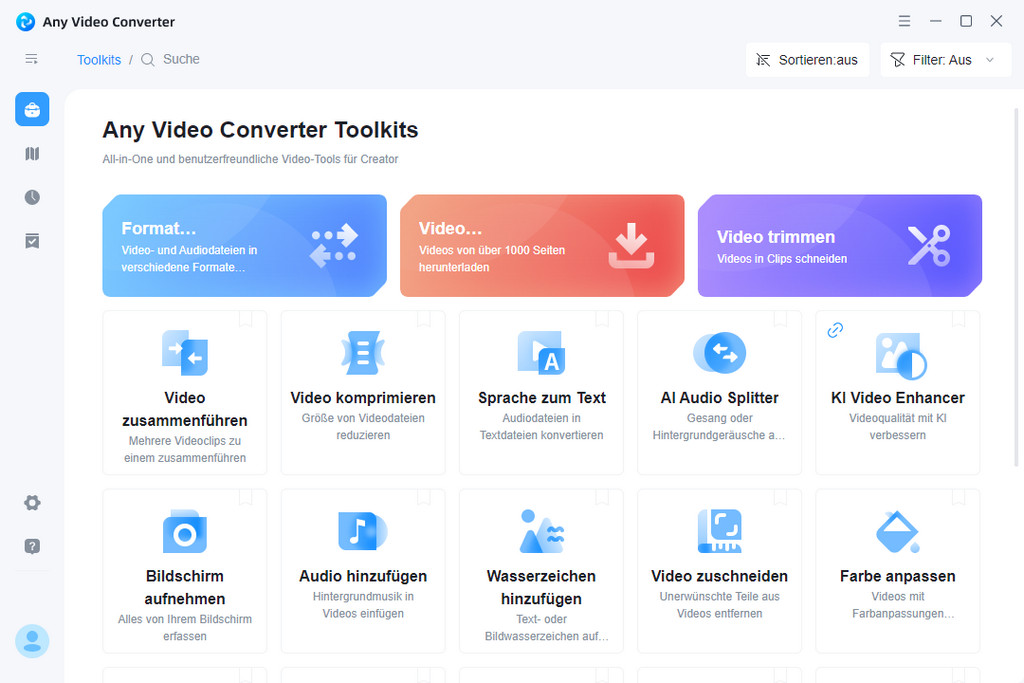Screen dimensions: 1024x683
Task: Open the Video trimmen banner
Action: pyautogui.click(x=840, y=246)
